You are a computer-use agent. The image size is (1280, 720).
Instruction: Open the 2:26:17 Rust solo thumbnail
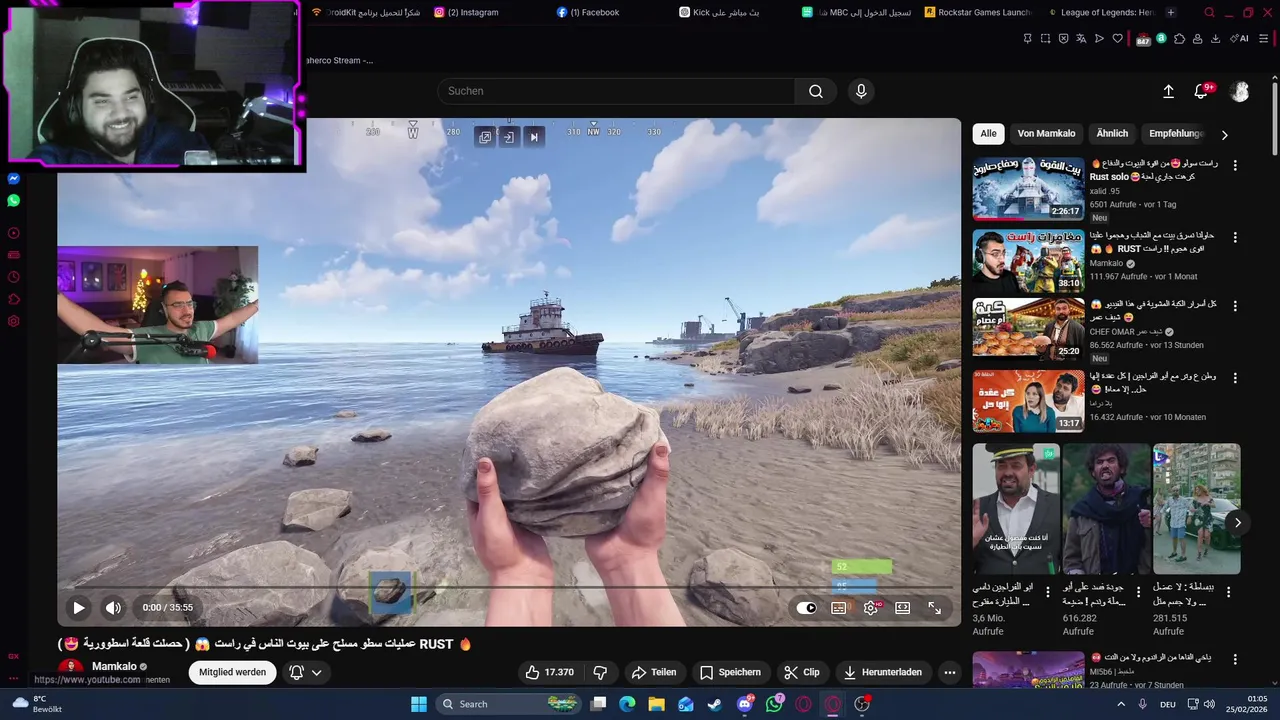pos(1028,189)
